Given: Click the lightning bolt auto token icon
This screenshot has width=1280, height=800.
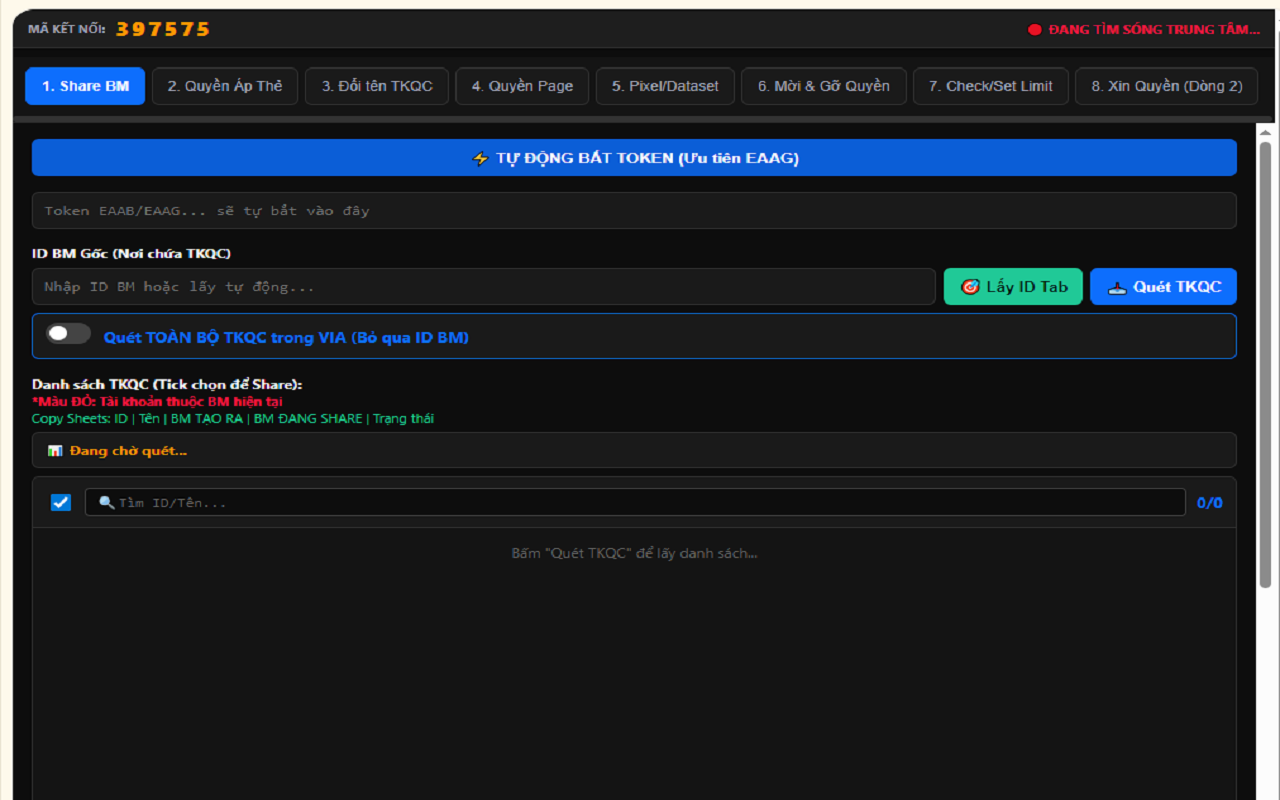Looking at the screenshot, I should click(x=480, y=158).
